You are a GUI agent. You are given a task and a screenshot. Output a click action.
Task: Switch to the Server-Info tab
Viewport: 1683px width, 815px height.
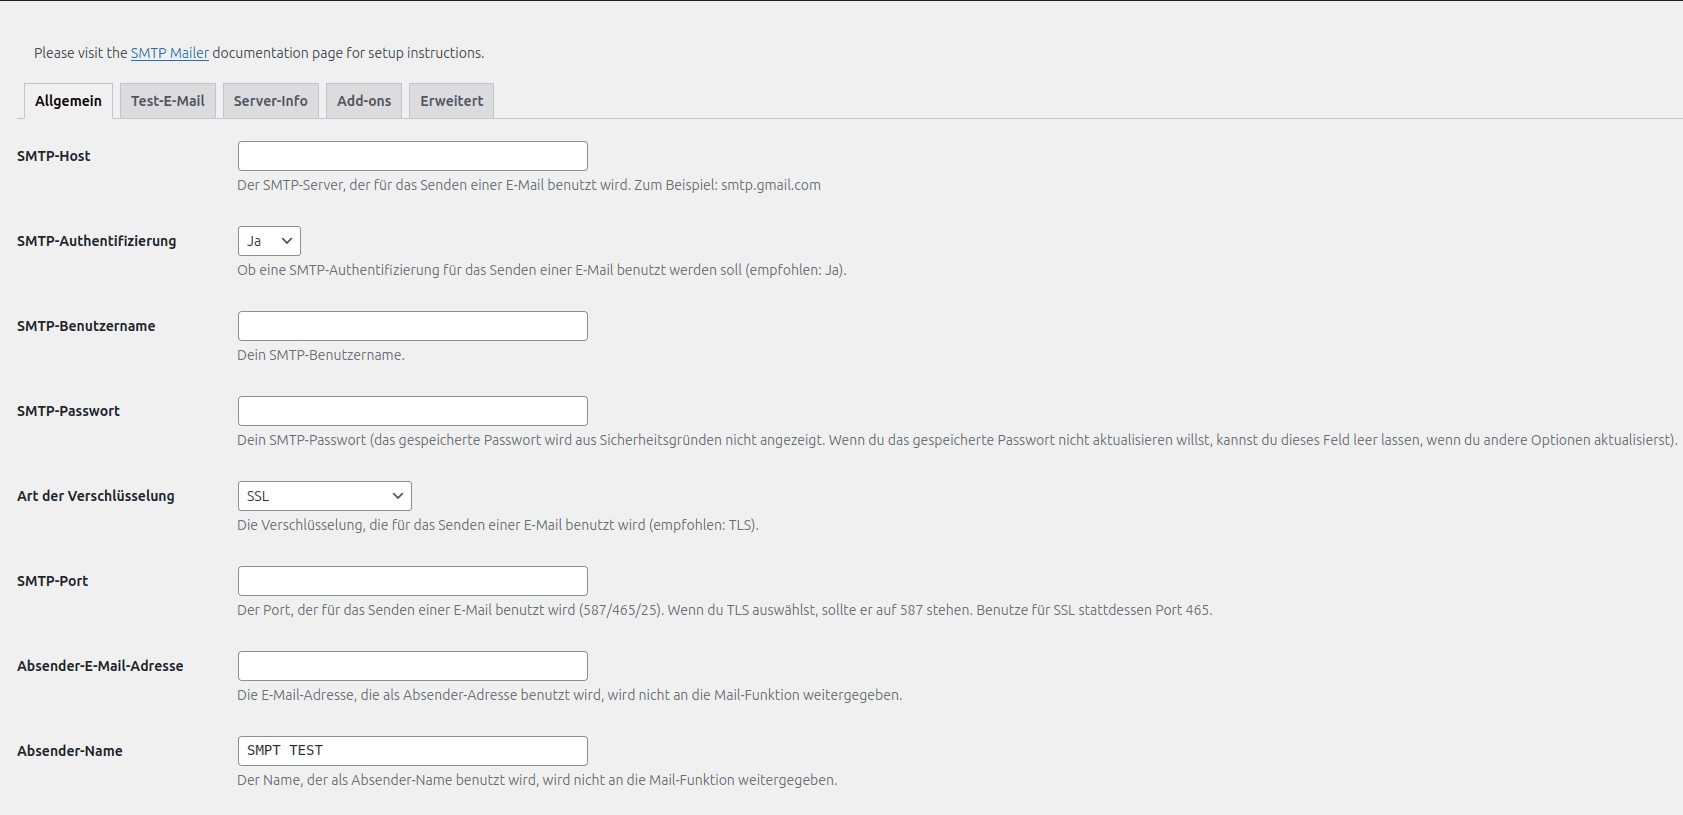tap(271, 101)
